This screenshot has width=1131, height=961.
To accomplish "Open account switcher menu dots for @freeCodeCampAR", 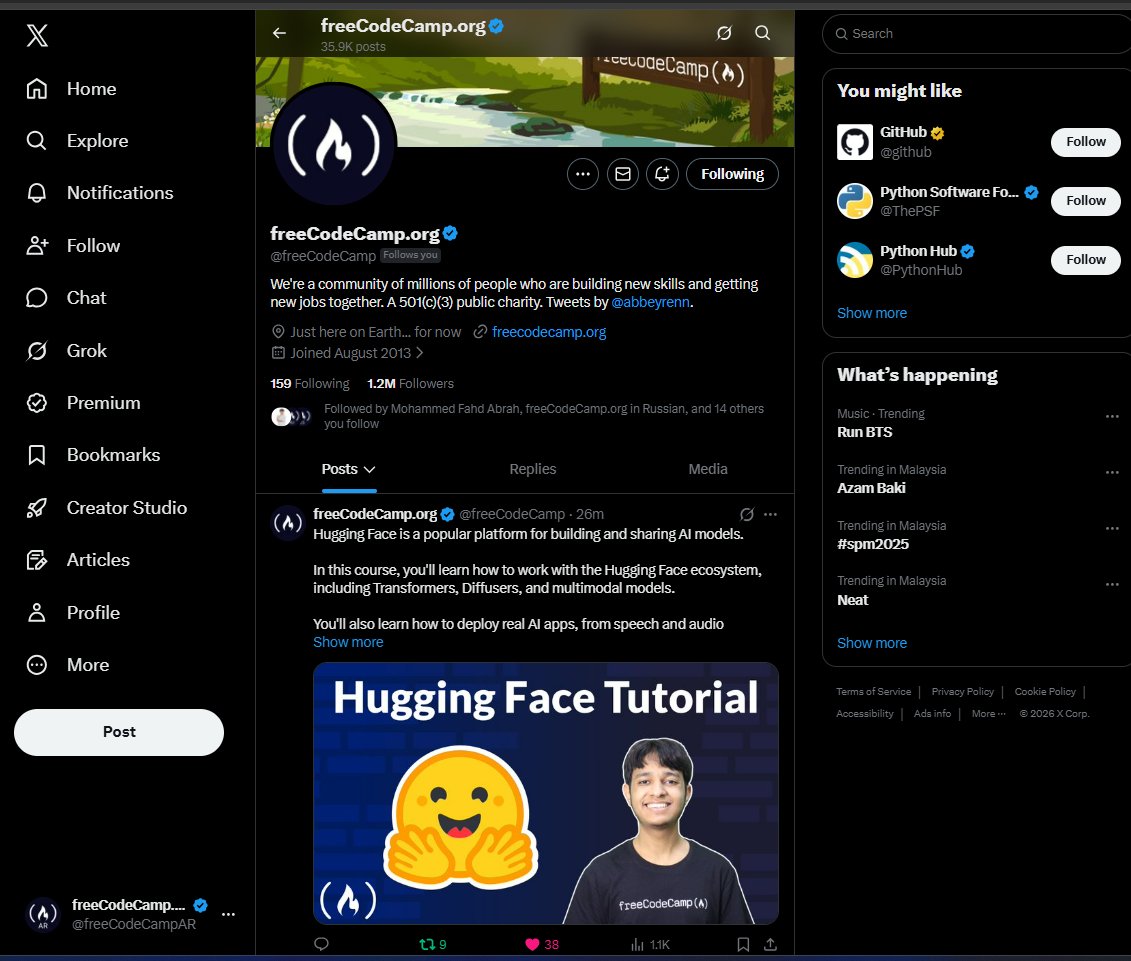I will click(x=229, y=914).
